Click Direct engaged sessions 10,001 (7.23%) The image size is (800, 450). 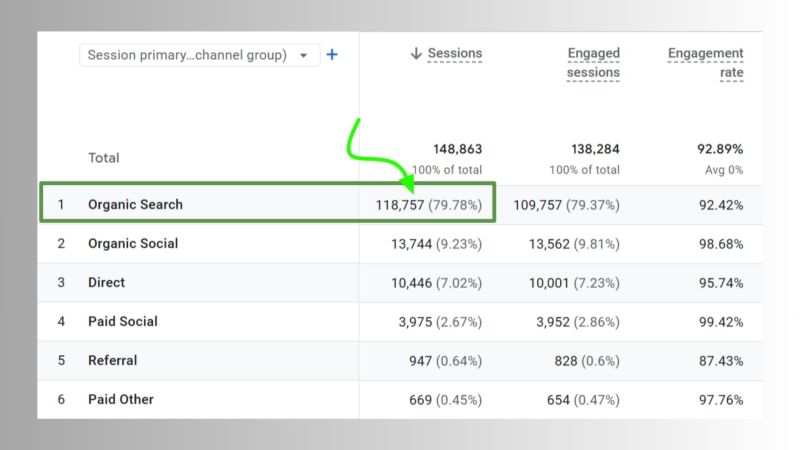click(x=574, y=283)
